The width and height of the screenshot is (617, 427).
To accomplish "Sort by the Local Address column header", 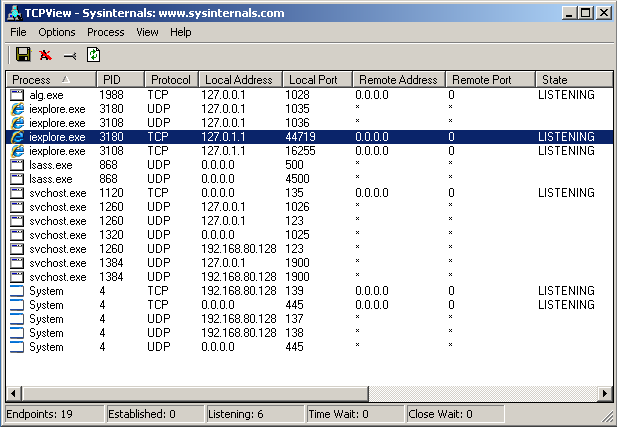I will [x=240, y=79].
